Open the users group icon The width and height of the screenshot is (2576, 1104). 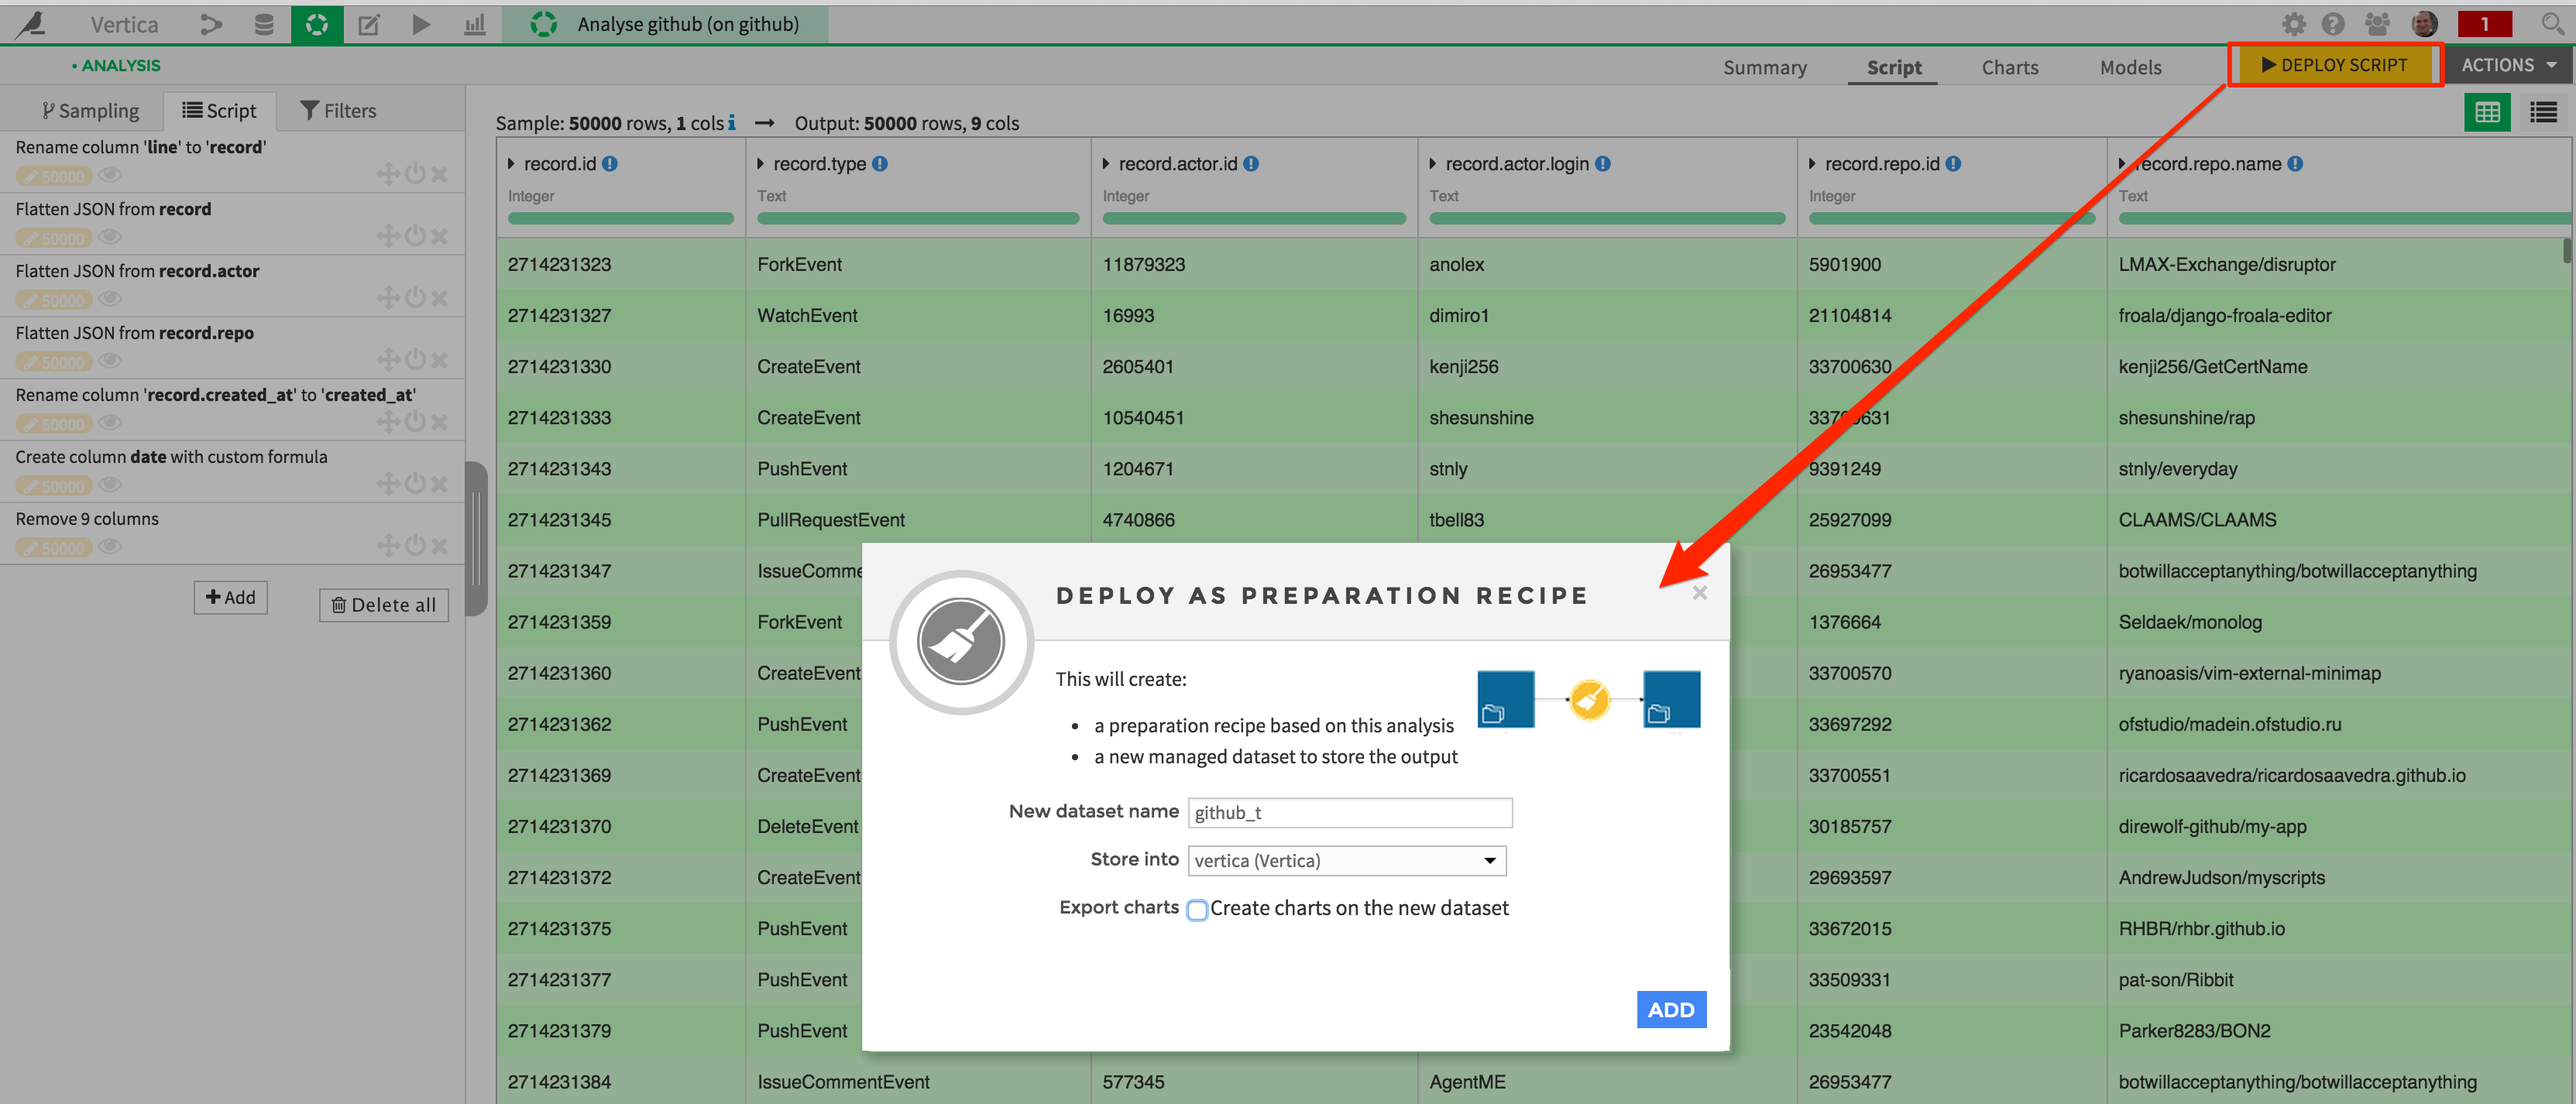point(2377,24)
